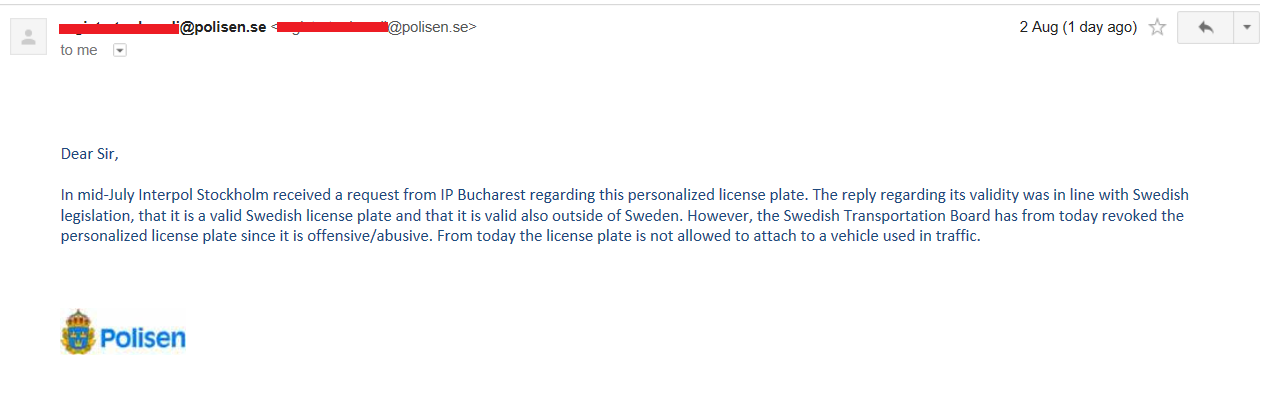The width and height of the screenshot is (1271, 403).
Task: Click the sender's grey avatar icon
Action: tap(28, 37)
